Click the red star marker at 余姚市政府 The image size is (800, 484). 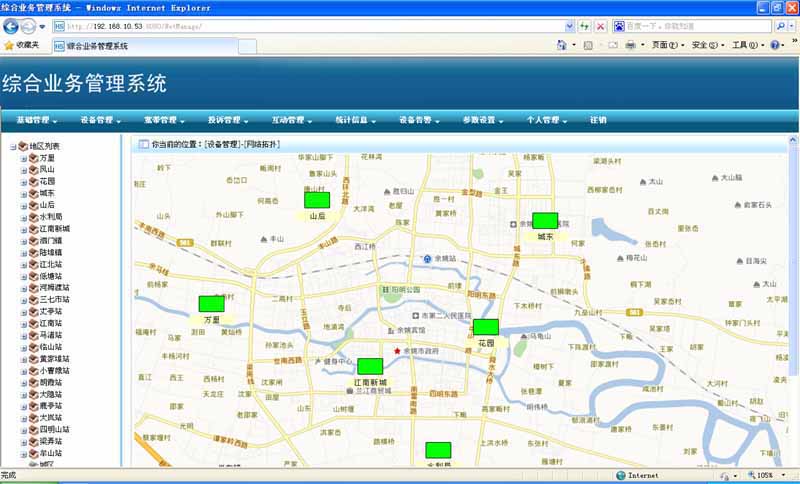(397, 351)
